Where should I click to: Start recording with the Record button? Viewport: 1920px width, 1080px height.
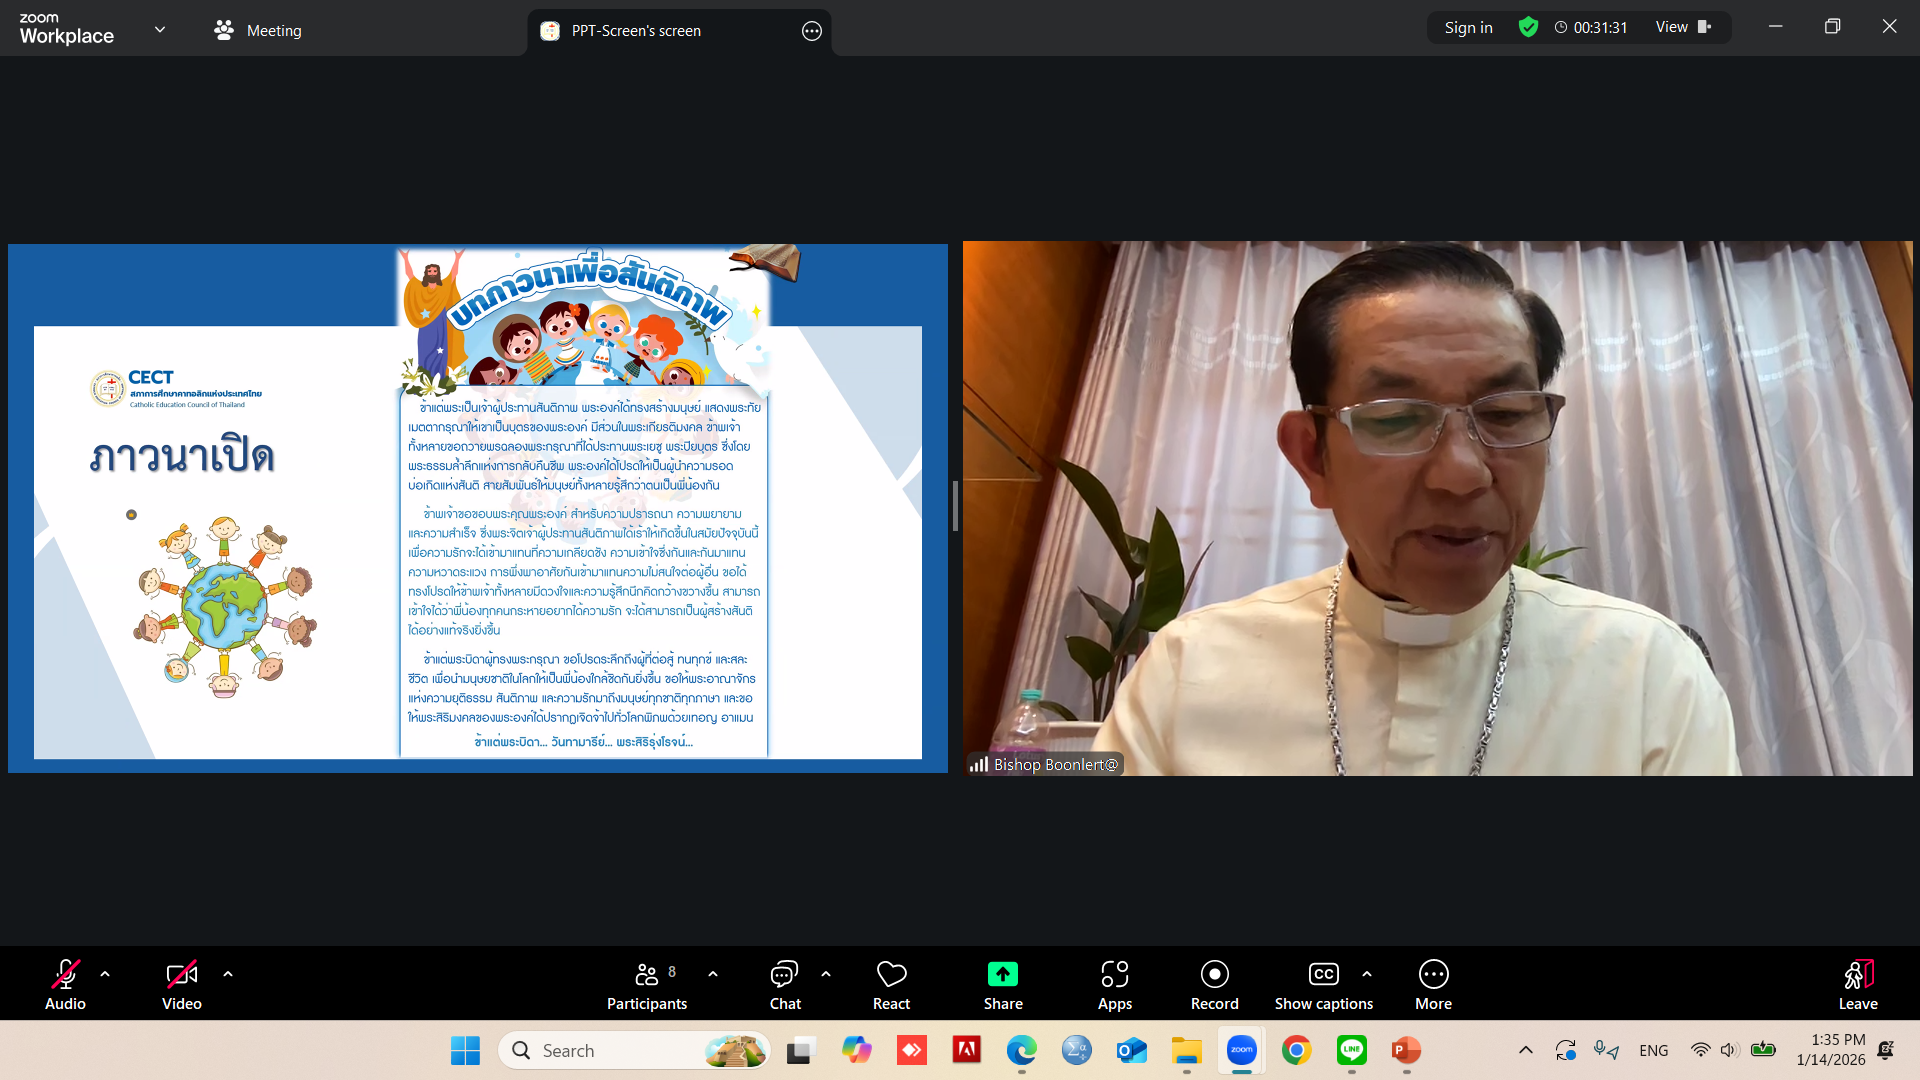coord(1214,985)
